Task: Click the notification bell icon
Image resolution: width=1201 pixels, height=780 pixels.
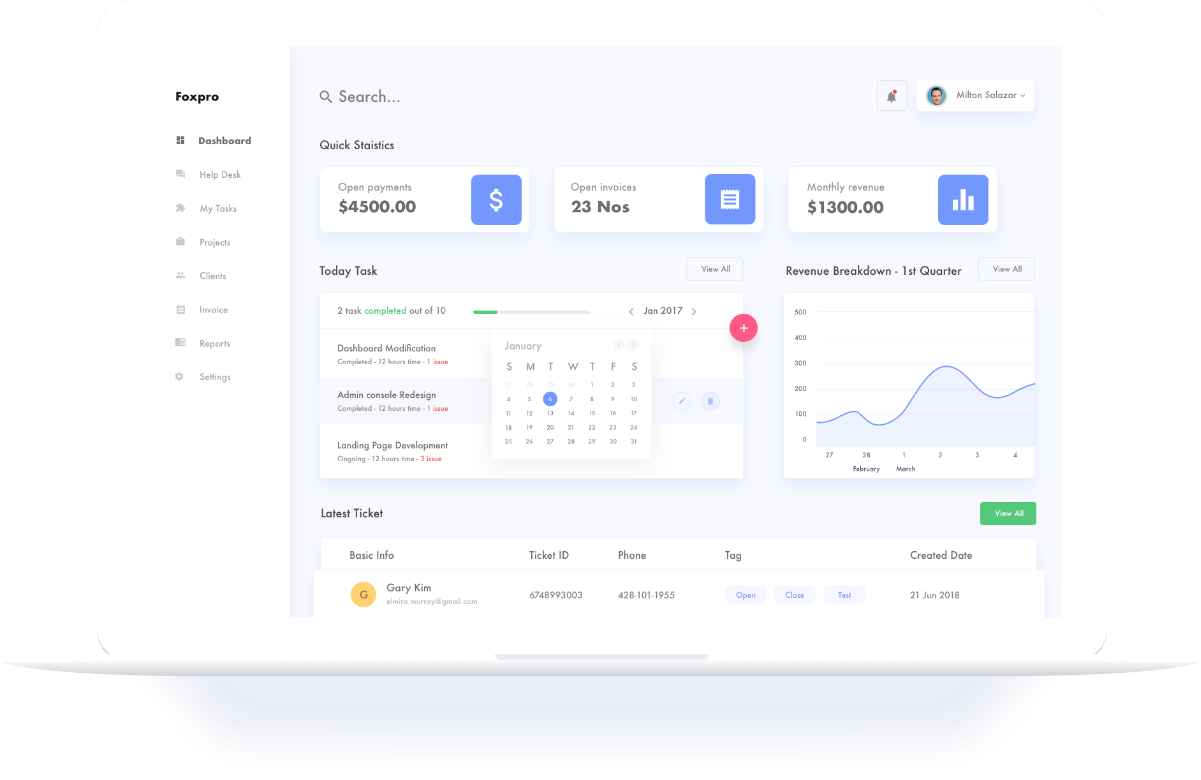Action: (891, 96)
